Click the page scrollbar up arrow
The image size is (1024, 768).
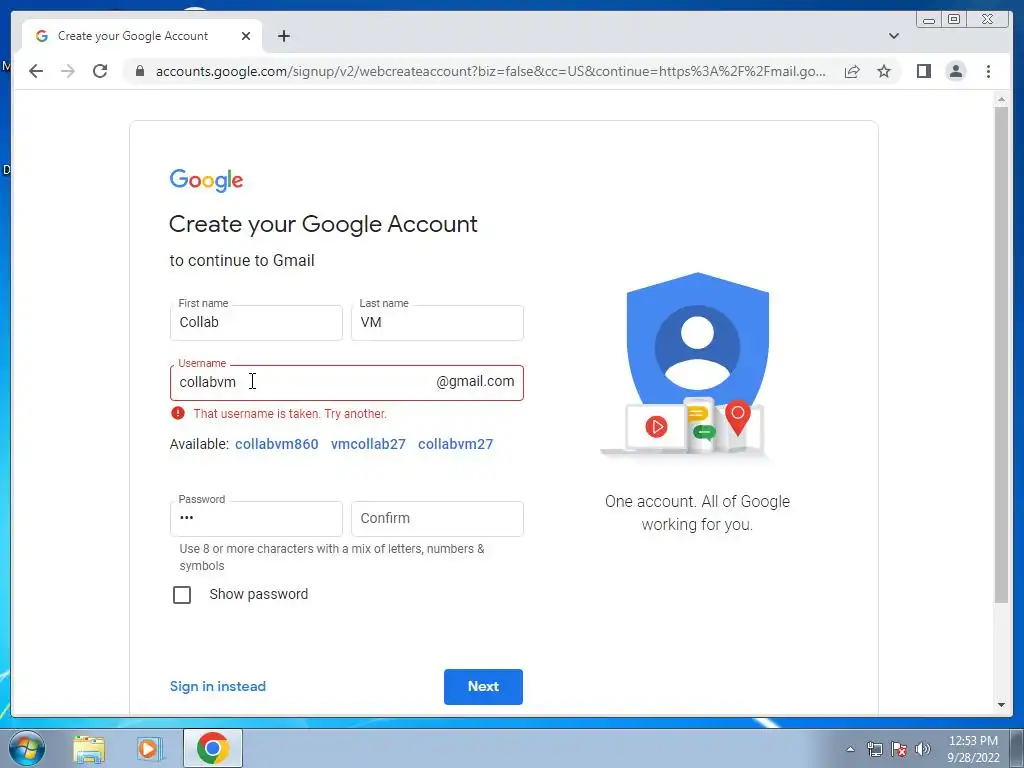point(1001,99)
